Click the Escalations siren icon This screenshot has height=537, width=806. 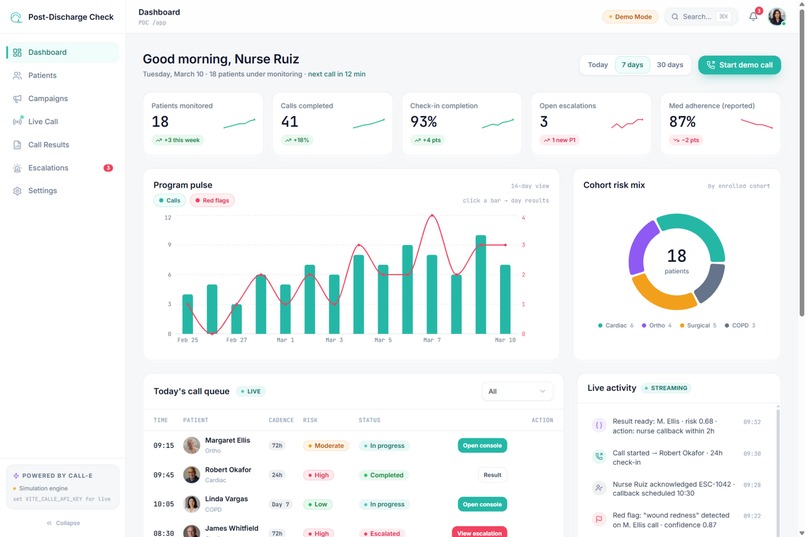click(x=17, y=168)
